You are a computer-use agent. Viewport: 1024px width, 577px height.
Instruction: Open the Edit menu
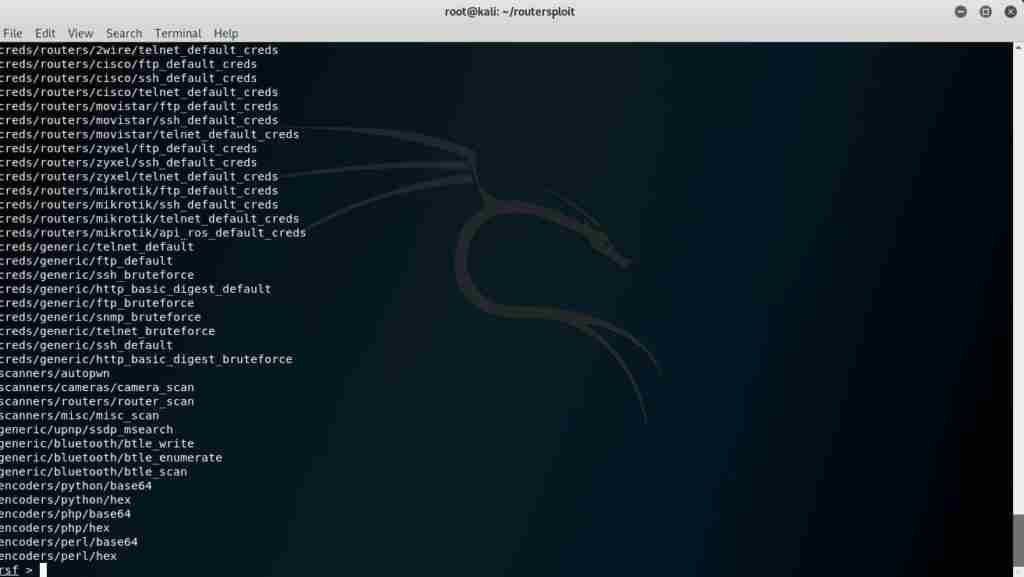point(45,32)
